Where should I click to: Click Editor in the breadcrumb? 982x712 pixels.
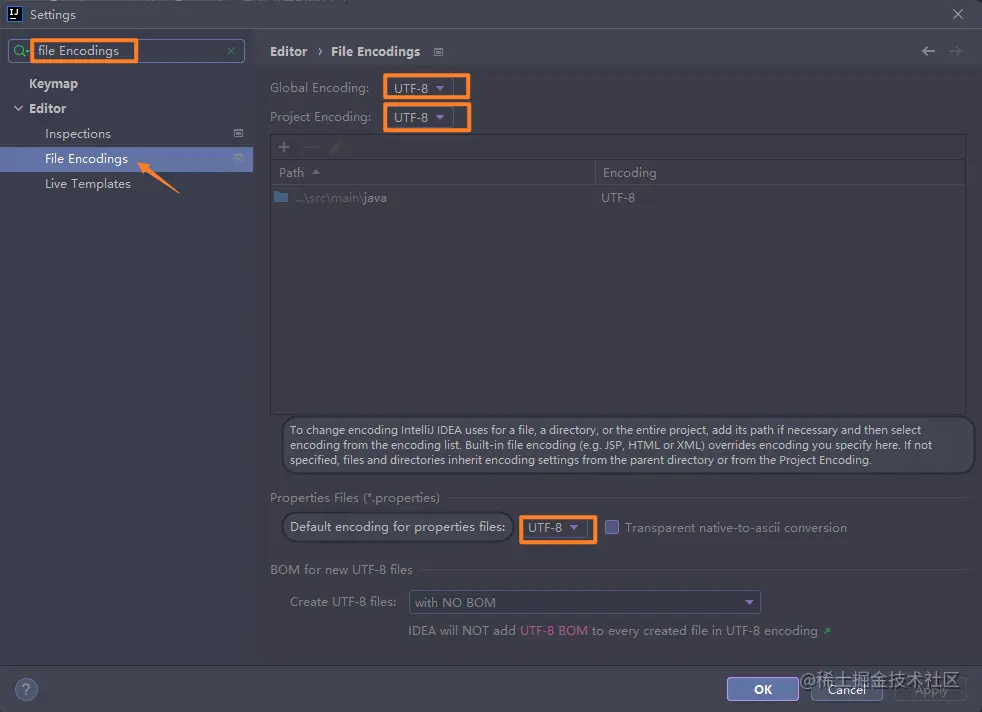pos(289,51)
